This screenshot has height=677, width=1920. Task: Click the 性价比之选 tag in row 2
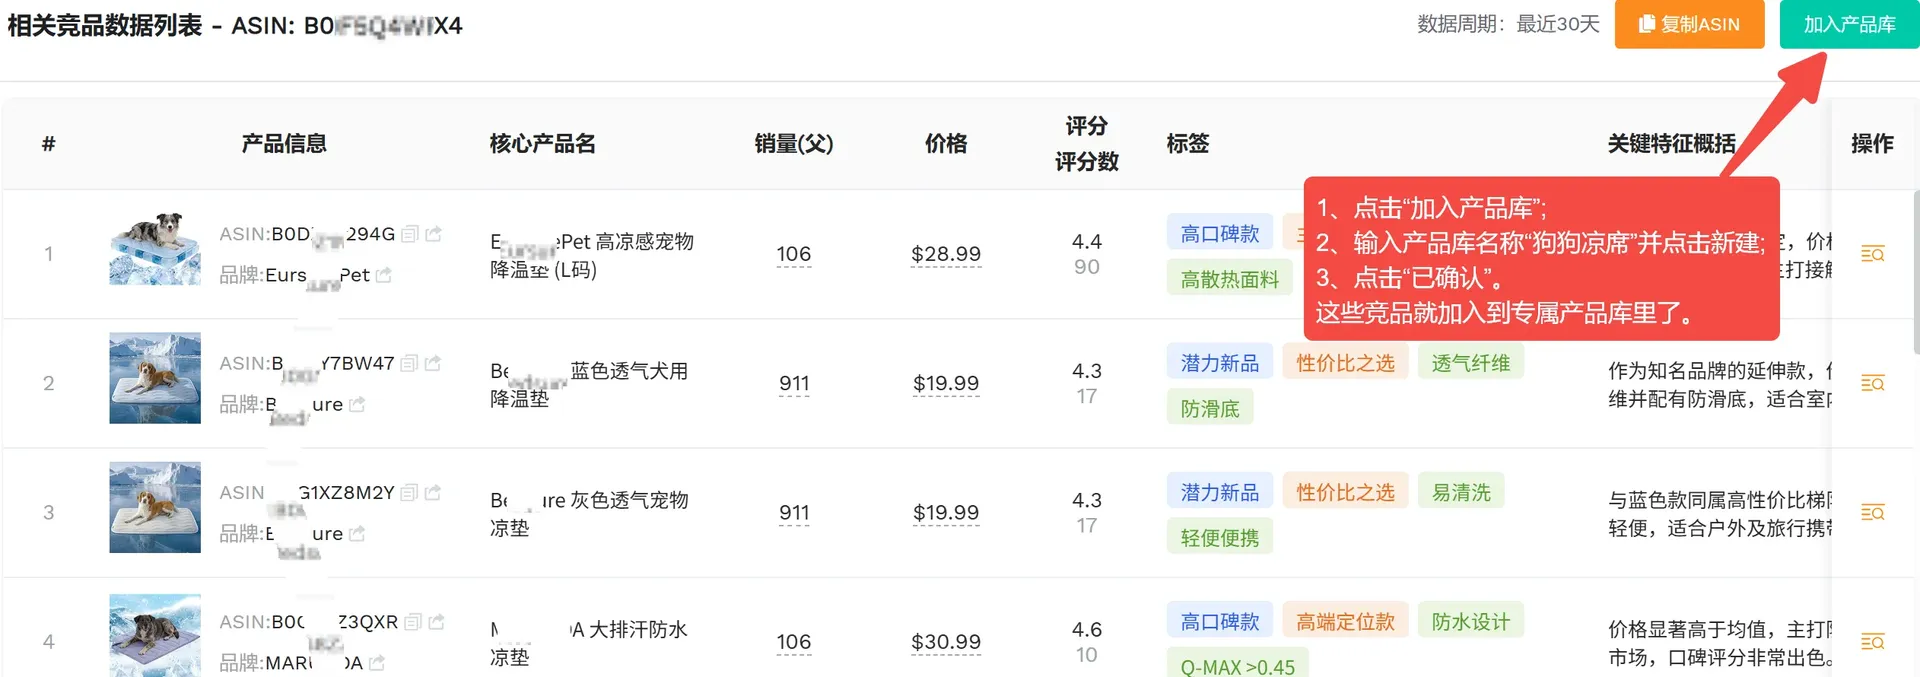[1346, 362]
